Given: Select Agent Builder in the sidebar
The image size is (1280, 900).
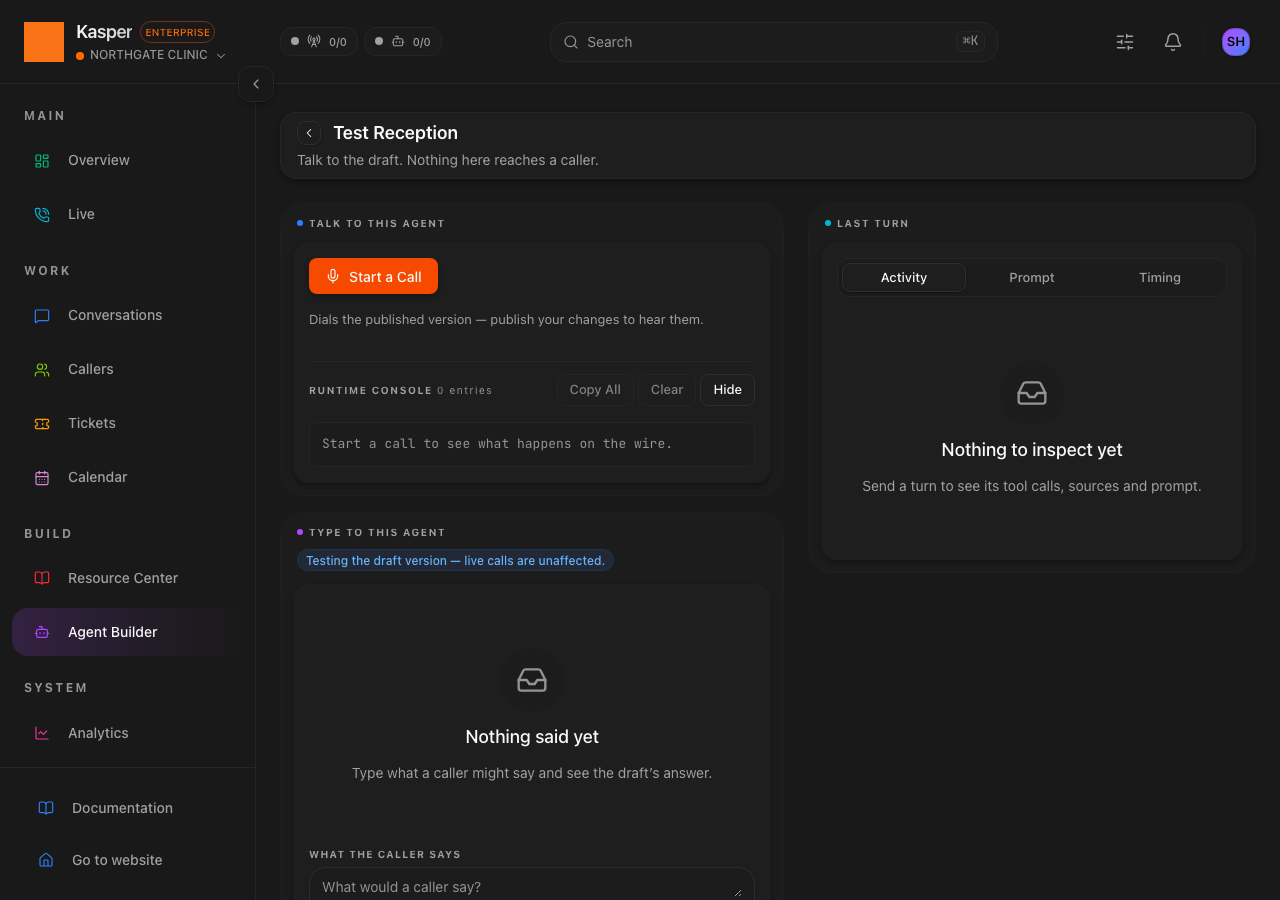Looking at the screenshot, I should [x=126, y=632].
